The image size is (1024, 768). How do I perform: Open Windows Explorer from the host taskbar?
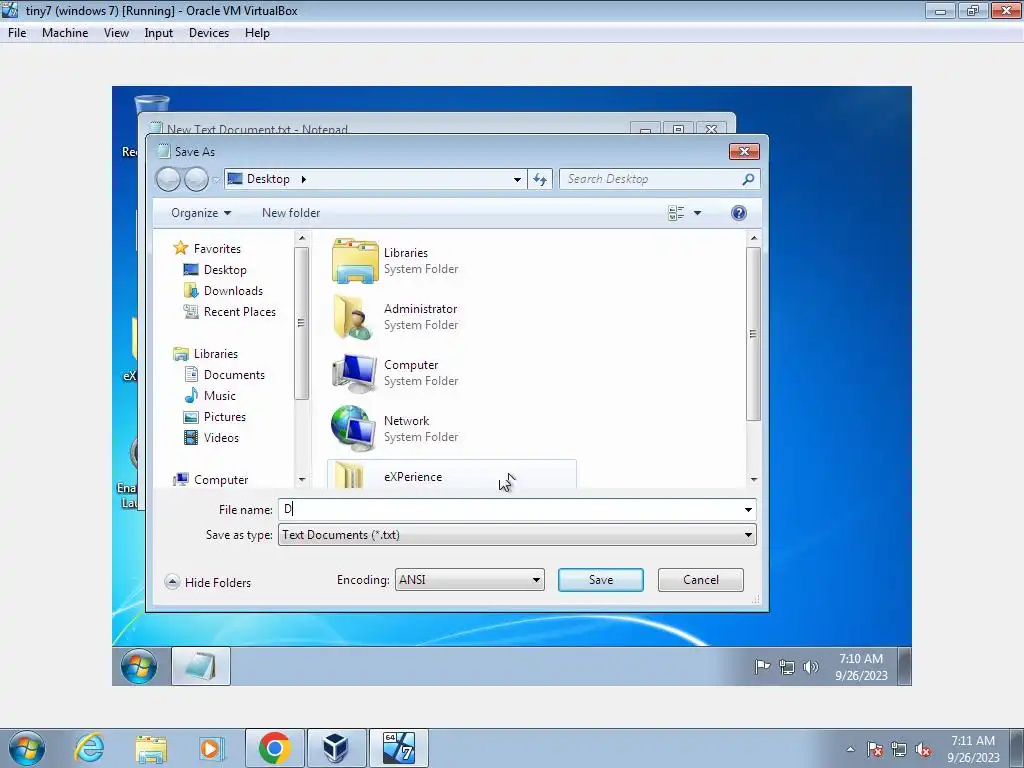151,748
